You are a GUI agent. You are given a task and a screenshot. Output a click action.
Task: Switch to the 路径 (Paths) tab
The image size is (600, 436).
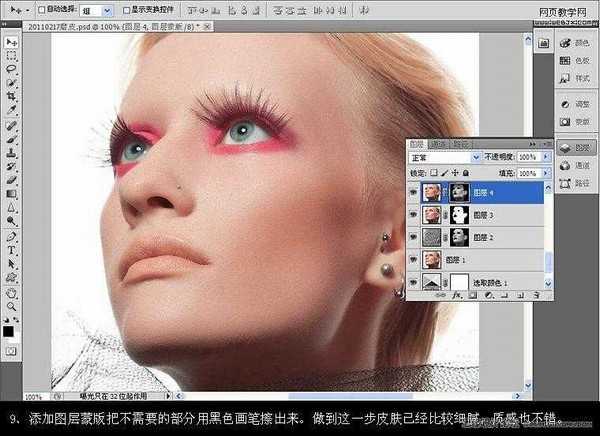[460, 145]
